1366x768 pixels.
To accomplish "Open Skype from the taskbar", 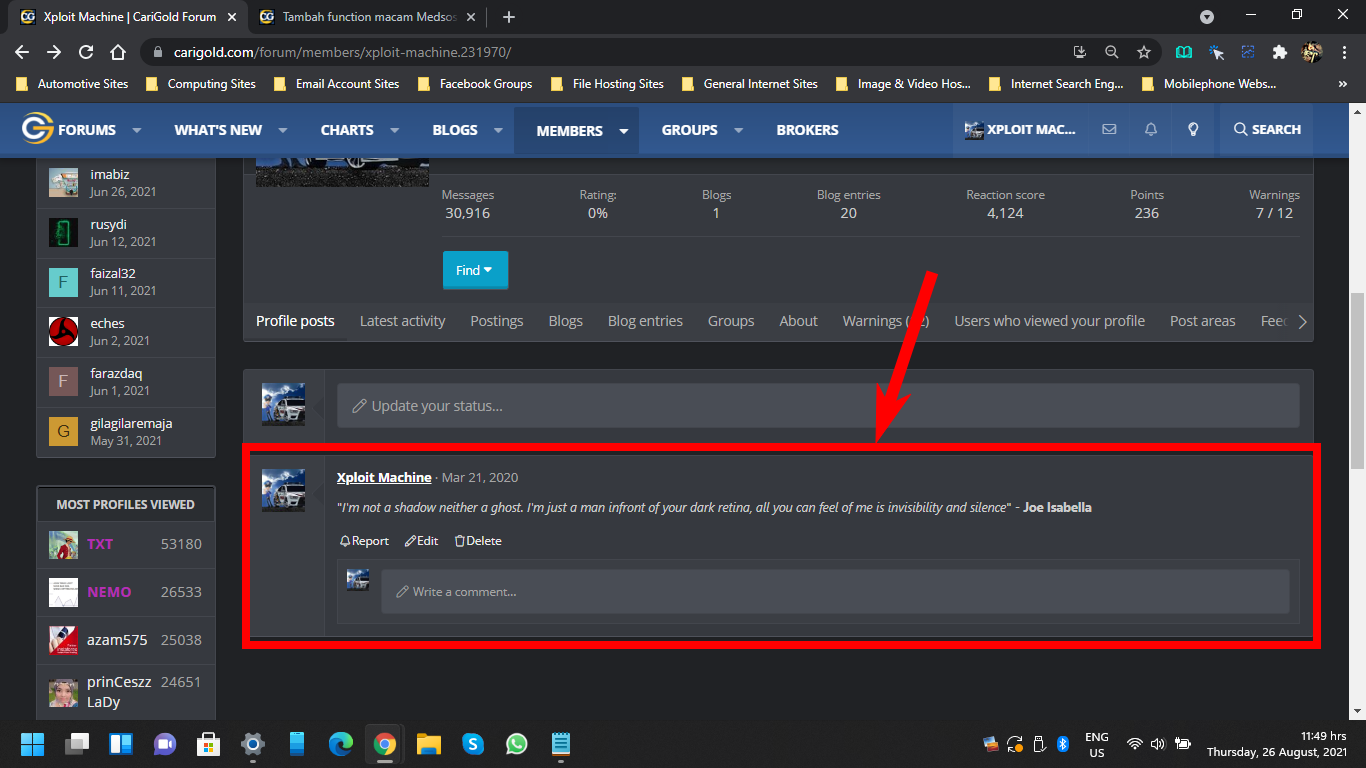I will 473,744.
